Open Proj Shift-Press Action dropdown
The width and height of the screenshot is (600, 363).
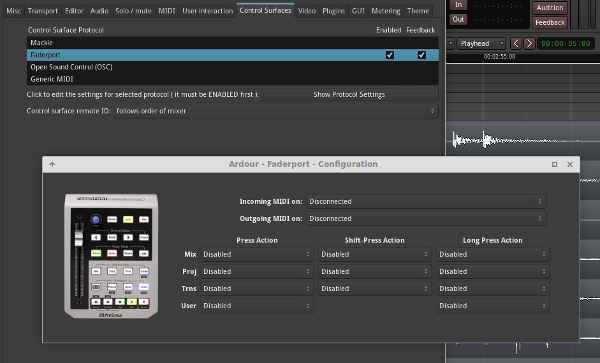(375, 272)
